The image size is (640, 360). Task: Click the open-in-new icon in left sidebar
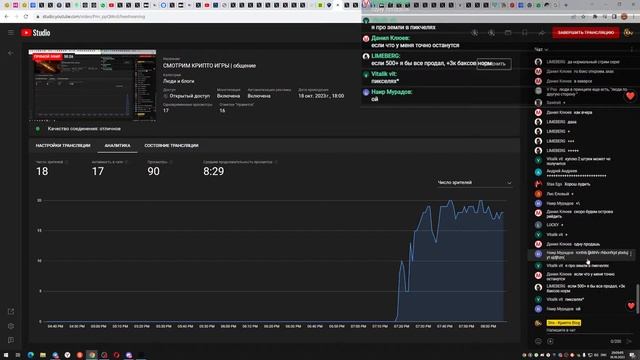[x=11, y=311]
